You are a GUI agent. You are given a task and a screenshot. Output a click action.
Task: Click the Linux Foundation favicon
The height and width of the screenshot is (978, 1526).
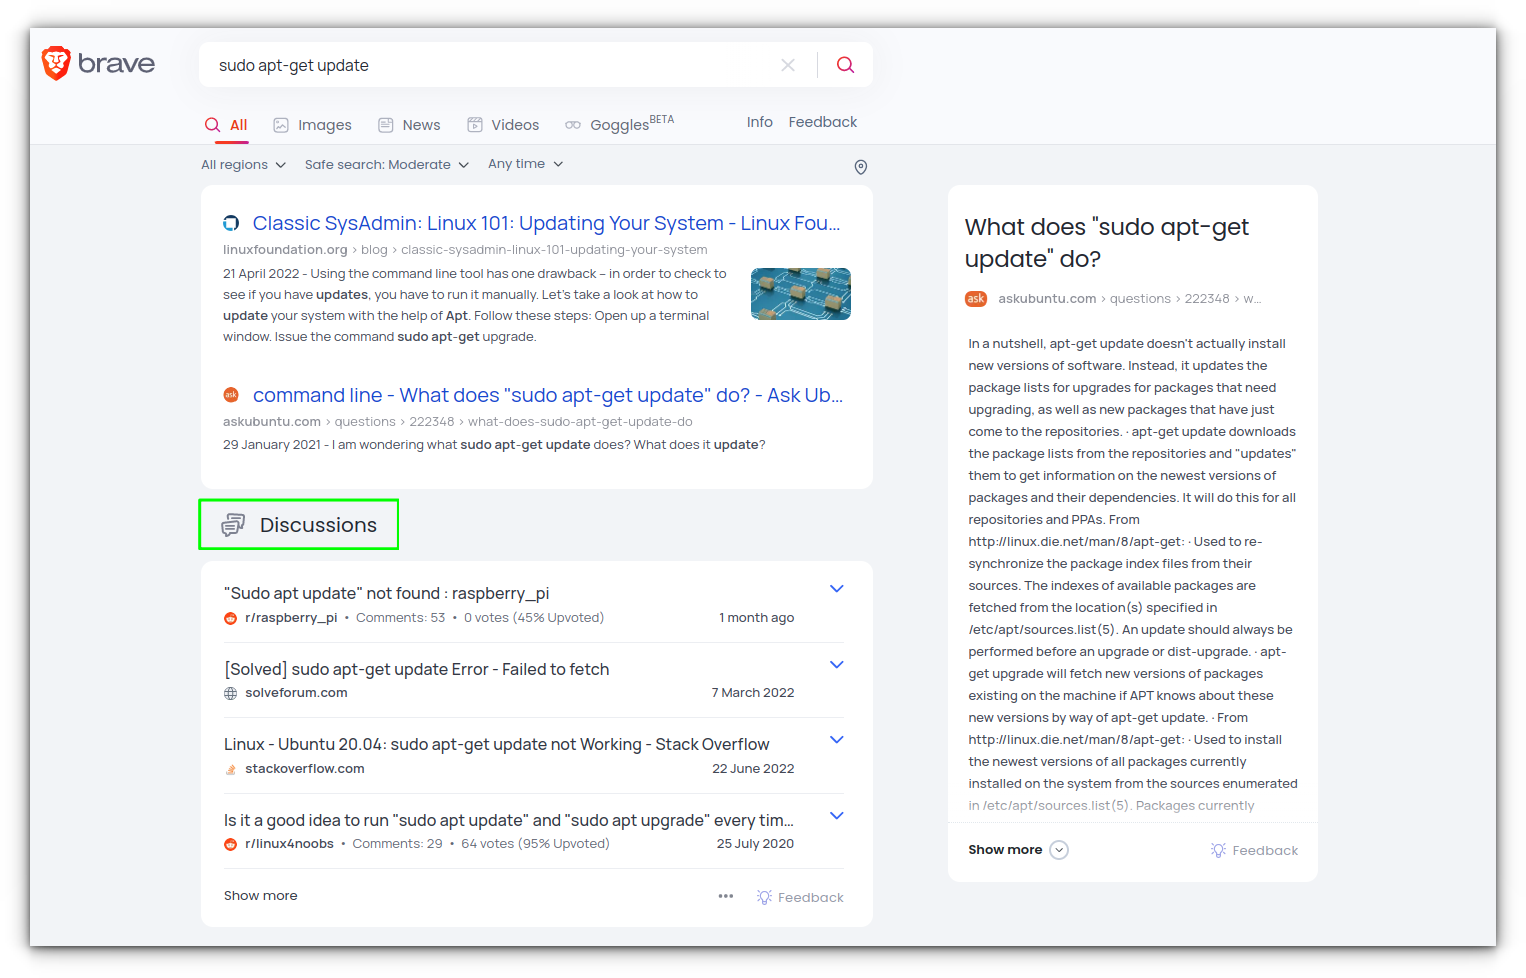click(231, 223)
